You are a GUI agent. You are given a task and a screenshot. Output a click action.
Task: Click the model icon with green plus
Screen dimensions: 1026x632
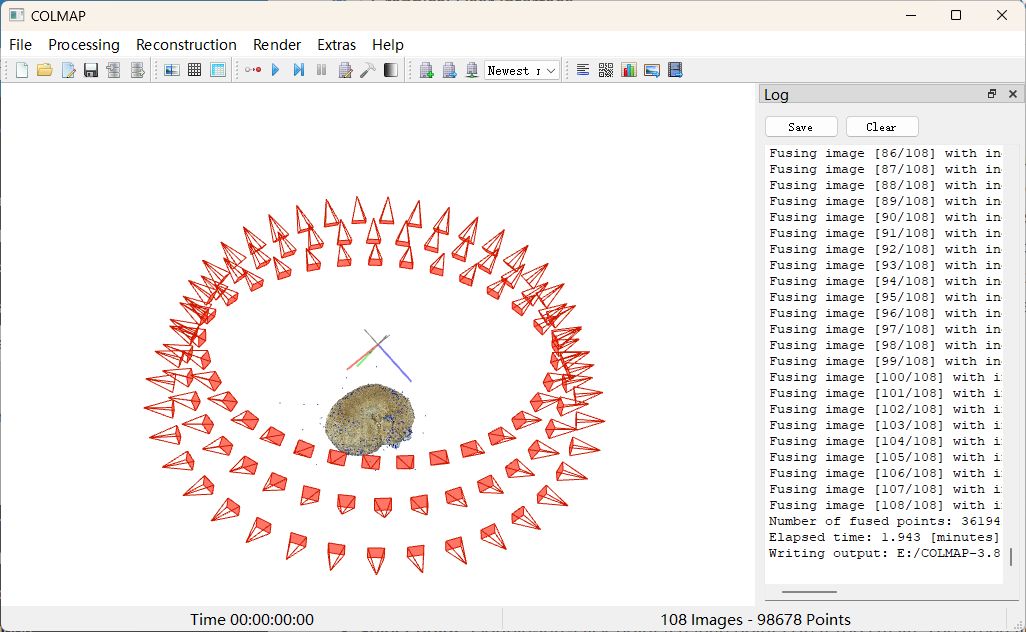point(426,70)
